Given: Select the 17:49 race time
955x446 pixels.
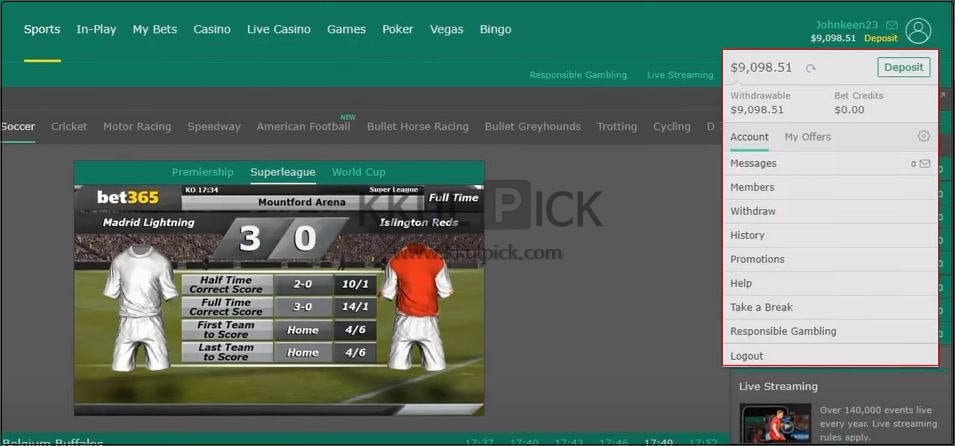Looking at the screenshot, I should 658,442.
